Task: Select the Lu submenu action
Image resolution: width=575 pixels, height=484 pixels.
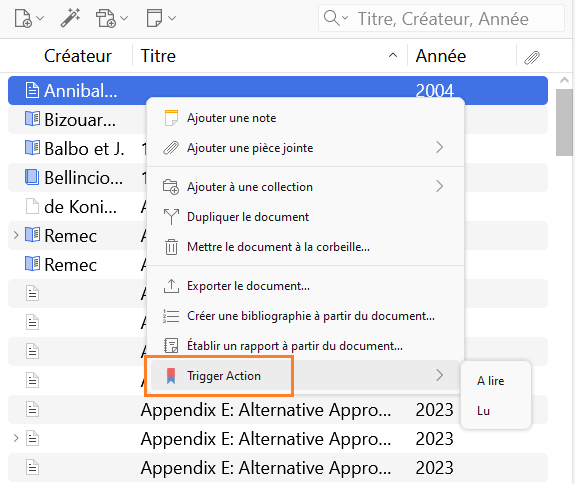Action: [495, 411]
